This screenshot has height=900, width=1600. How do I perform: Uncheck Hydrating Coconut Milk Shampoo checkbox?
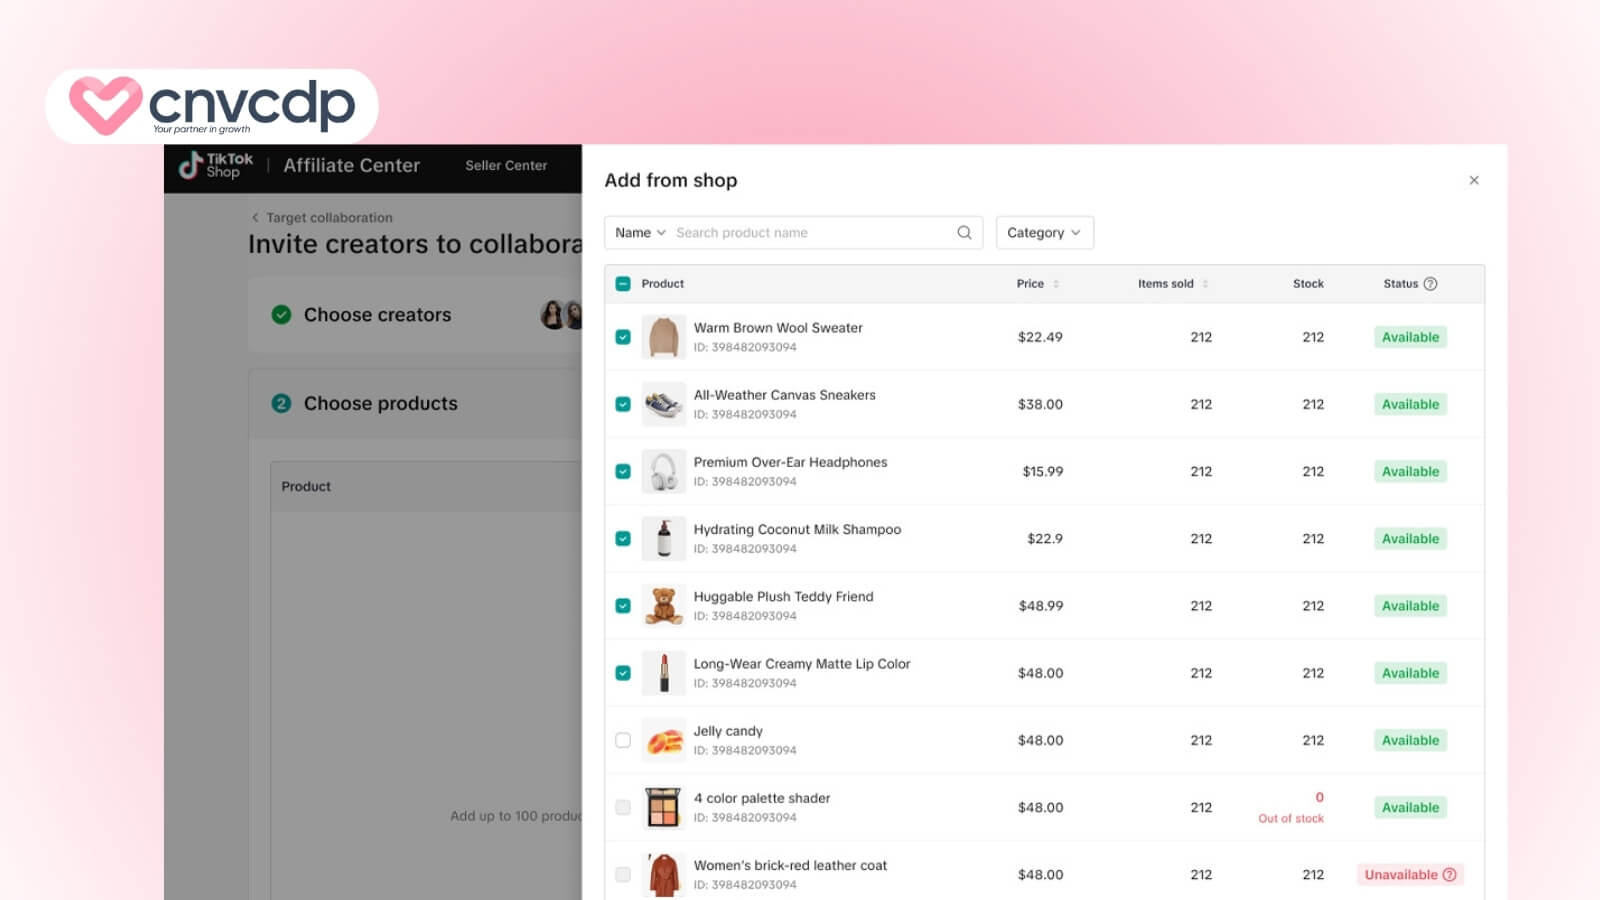coord(623,538)
